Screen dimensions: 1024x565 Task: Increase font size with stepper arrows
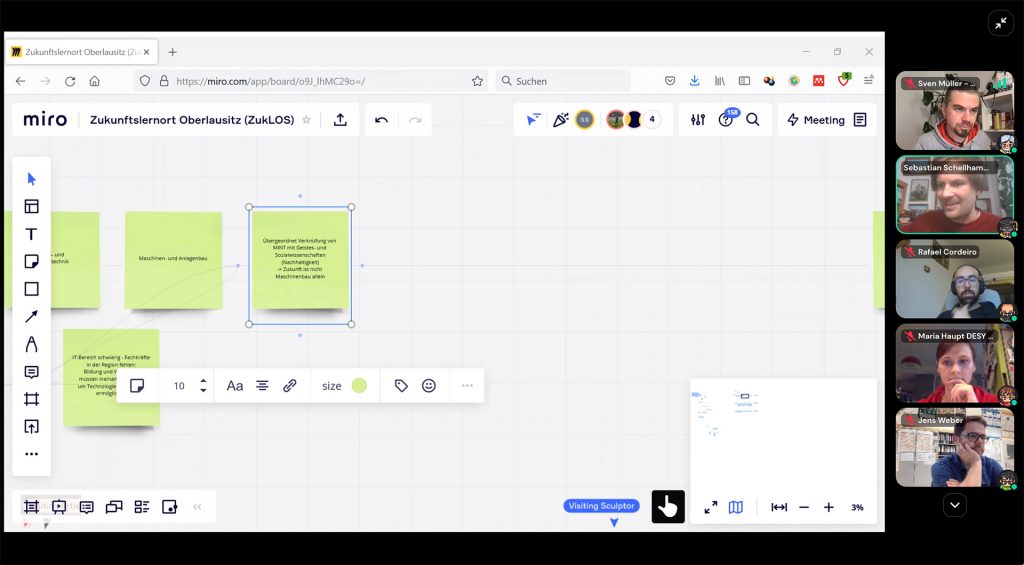coord(203,381)
